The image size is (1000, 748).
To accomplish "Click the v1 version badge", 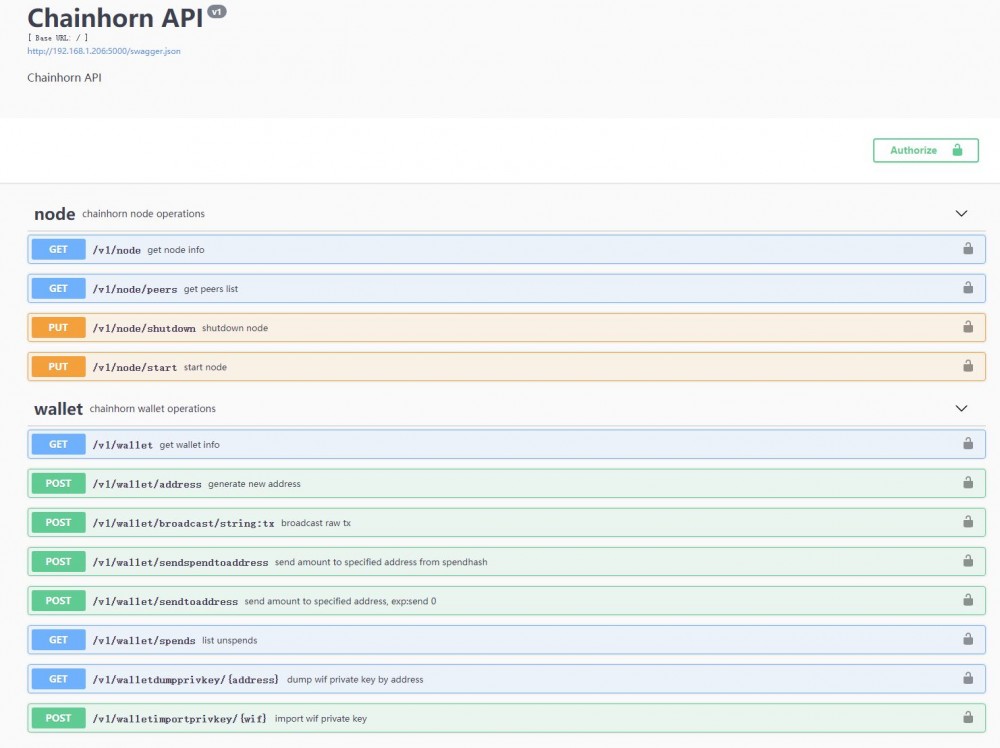I will 217,12.
